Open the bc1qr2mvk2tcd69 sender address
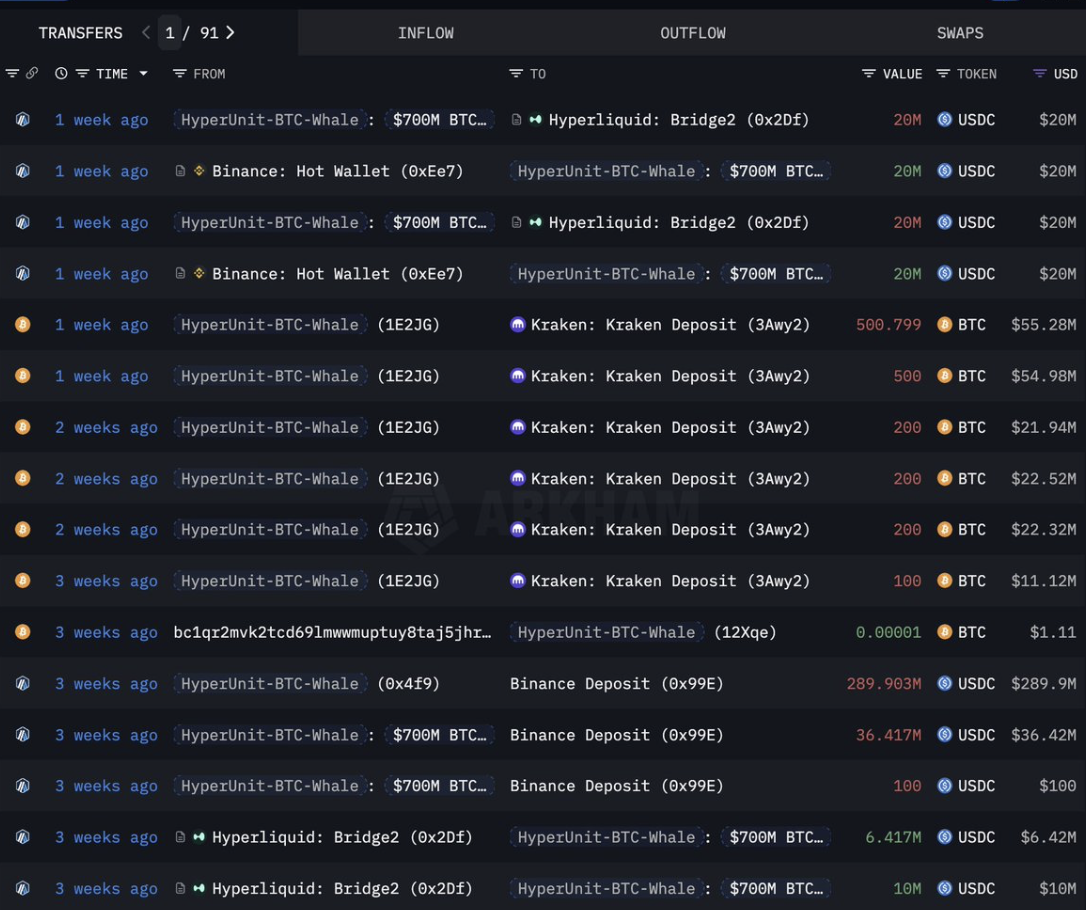This screenshot has height=910, width=1086. point(332,632)
